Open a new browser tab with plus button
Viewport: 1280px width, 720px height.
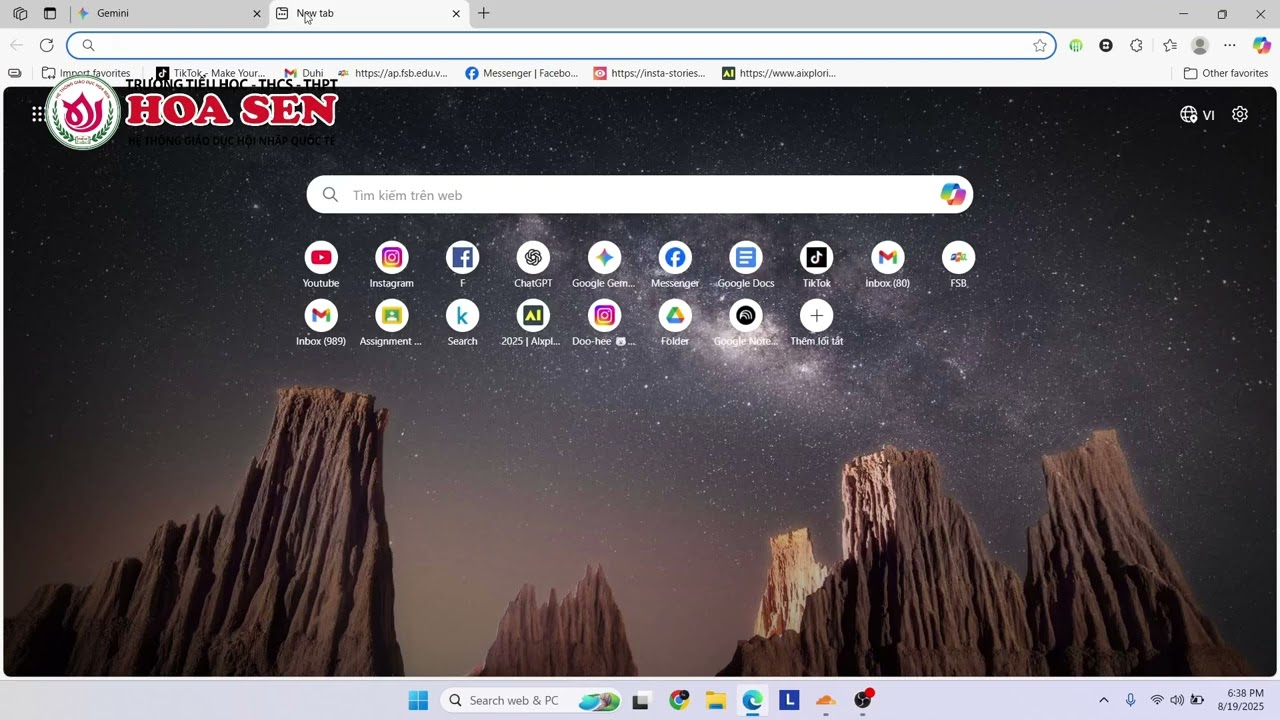point(484,13)
